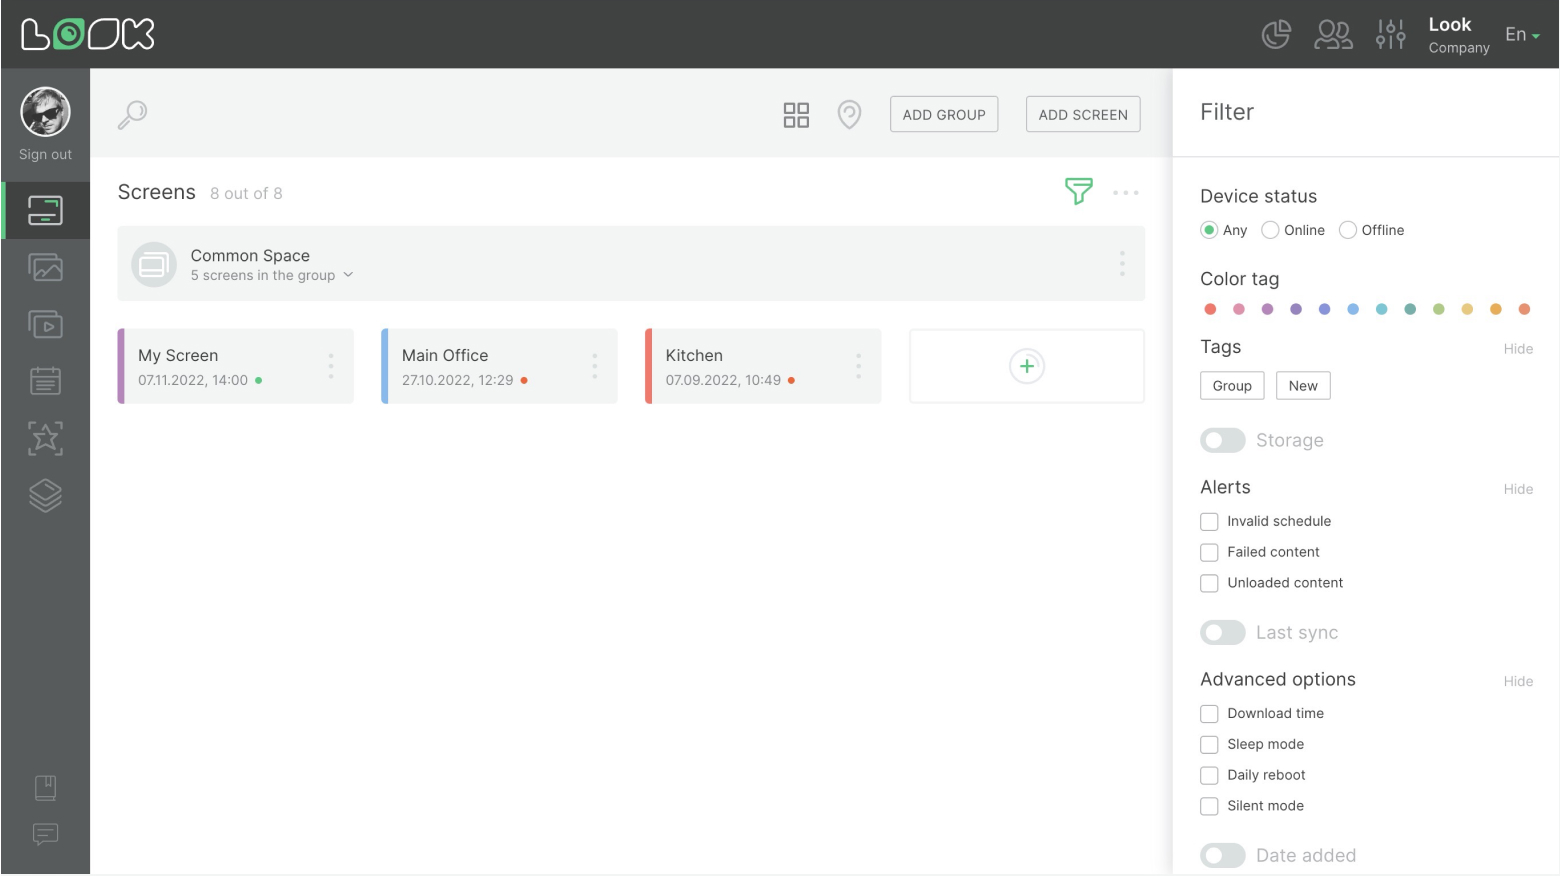The image size is (1560, 876).
Task: Open the En language dropdown
Action: [1522, 35]
